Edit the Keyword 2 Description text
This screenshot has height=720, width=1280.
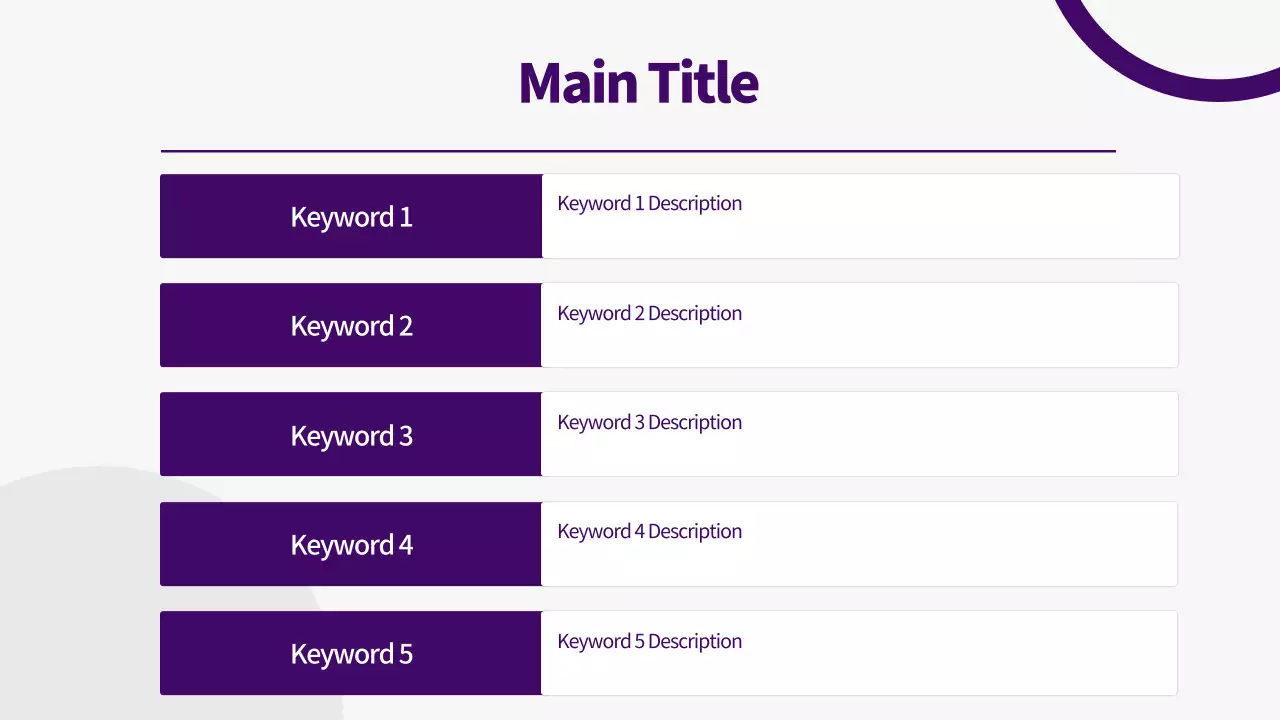pyautogui.click(x=649, y=314)
